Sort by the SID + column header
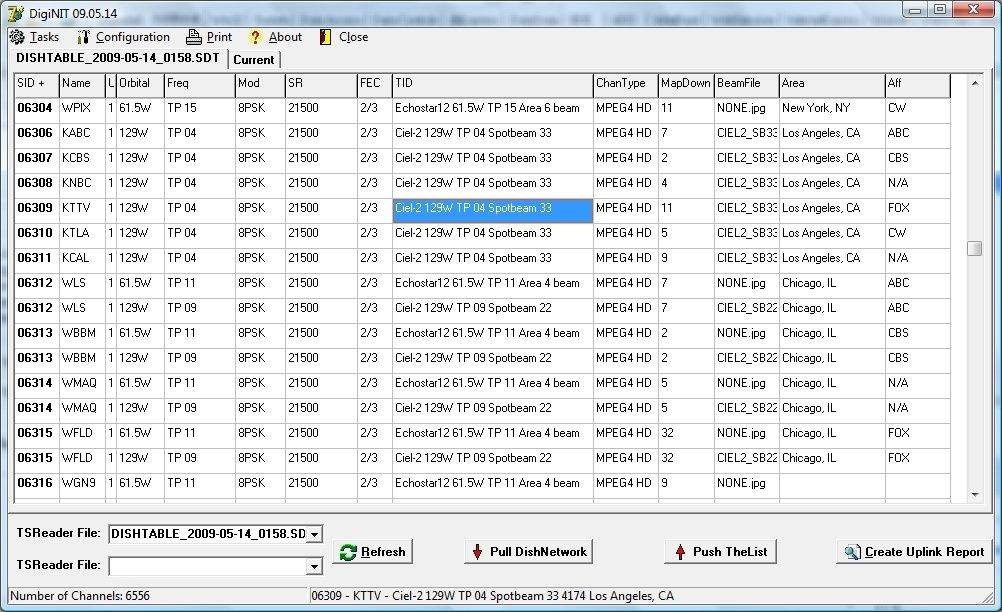 pyautogui.click(x=36, y=85)
